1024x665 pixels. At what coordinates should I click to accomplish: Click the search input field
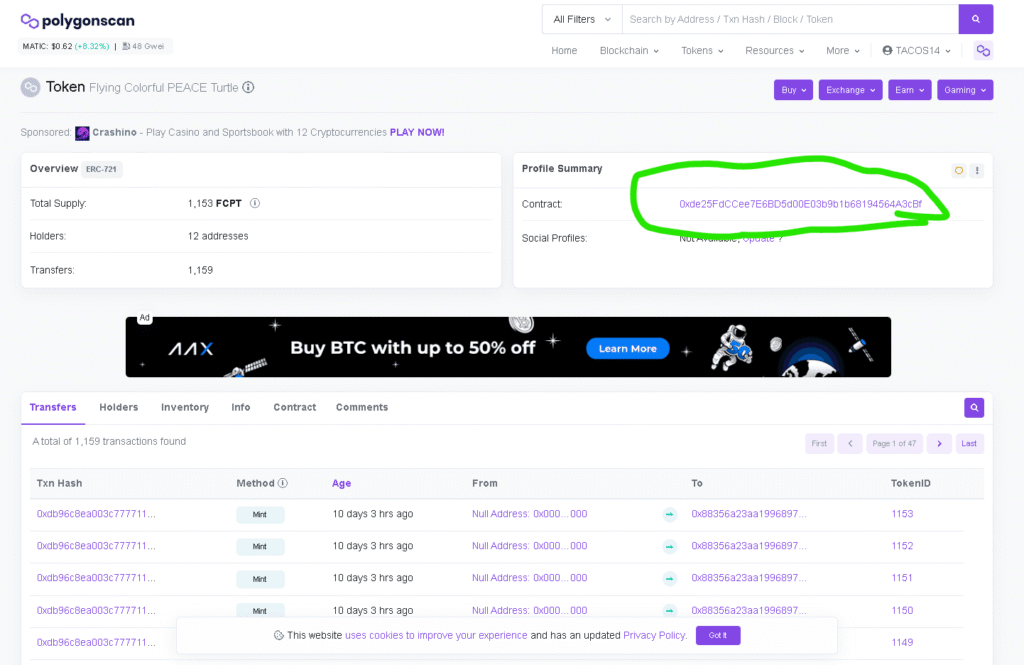tap(789, 19)
